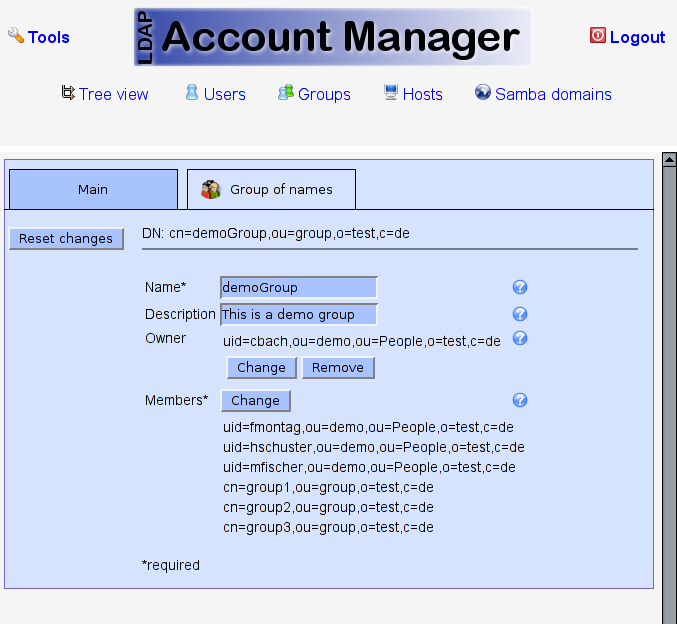
Task: Click Change button next to Members
Action: [256, 401]
